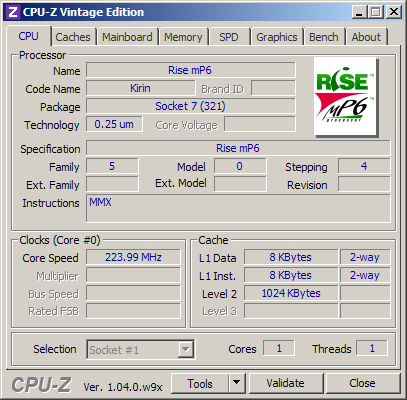Click the empty Rated FSB field
The width and height of the screenshot is (407, 400).
tap(133, 311)
